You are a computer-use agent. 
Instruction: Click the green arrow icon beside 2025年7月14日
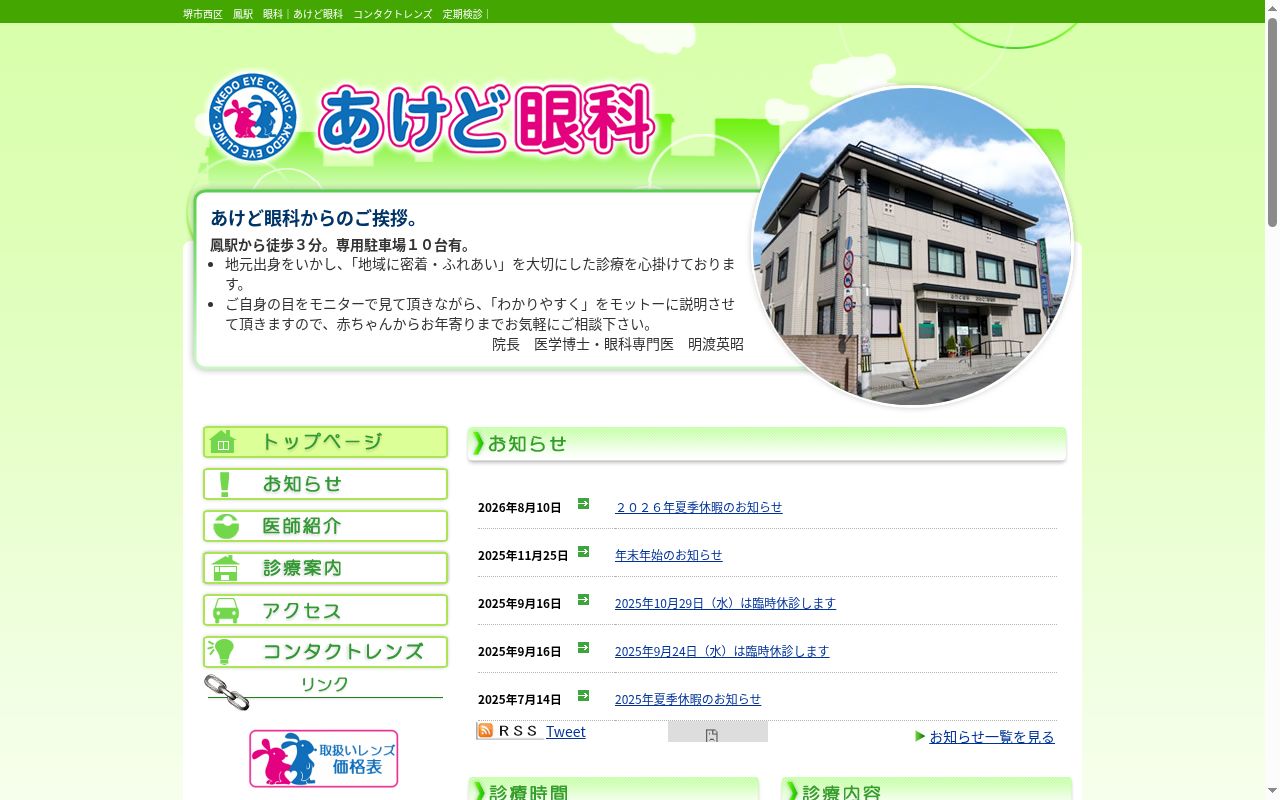point(583,696)
